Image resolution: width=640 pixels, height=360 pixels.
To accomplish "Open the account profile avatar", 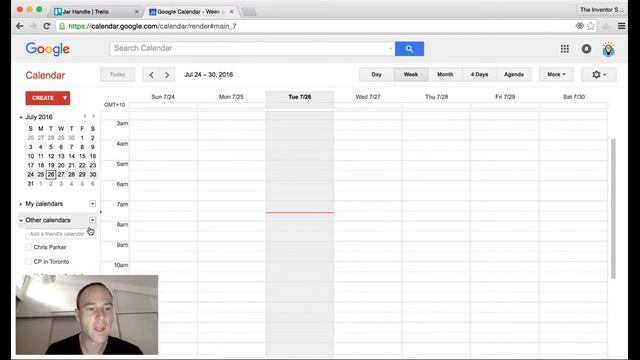I will (608, 49).
